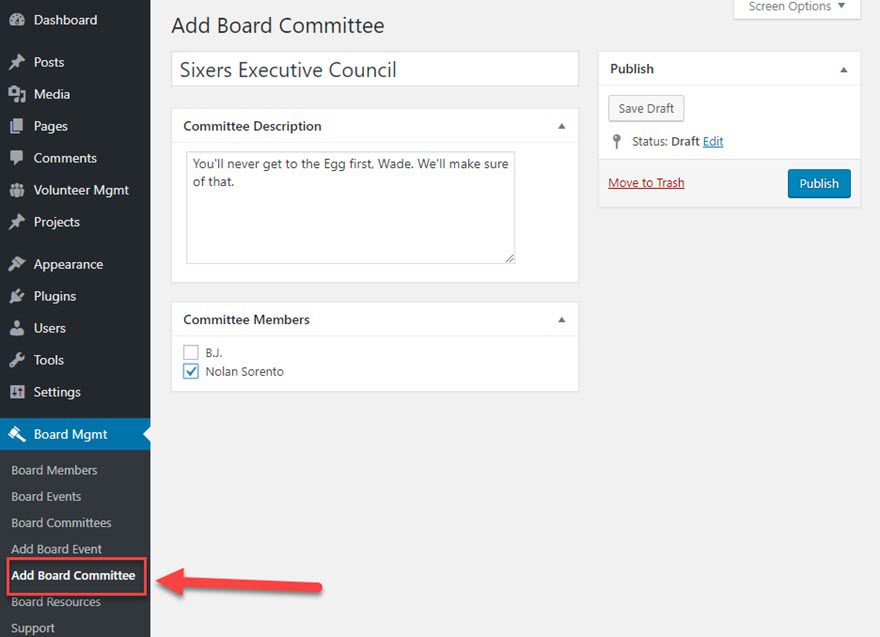Uncheck Nolan Sorento as committee member
The height and width of the screenshot is (637, 880).
pyautogui.click(x=189, y=371)
